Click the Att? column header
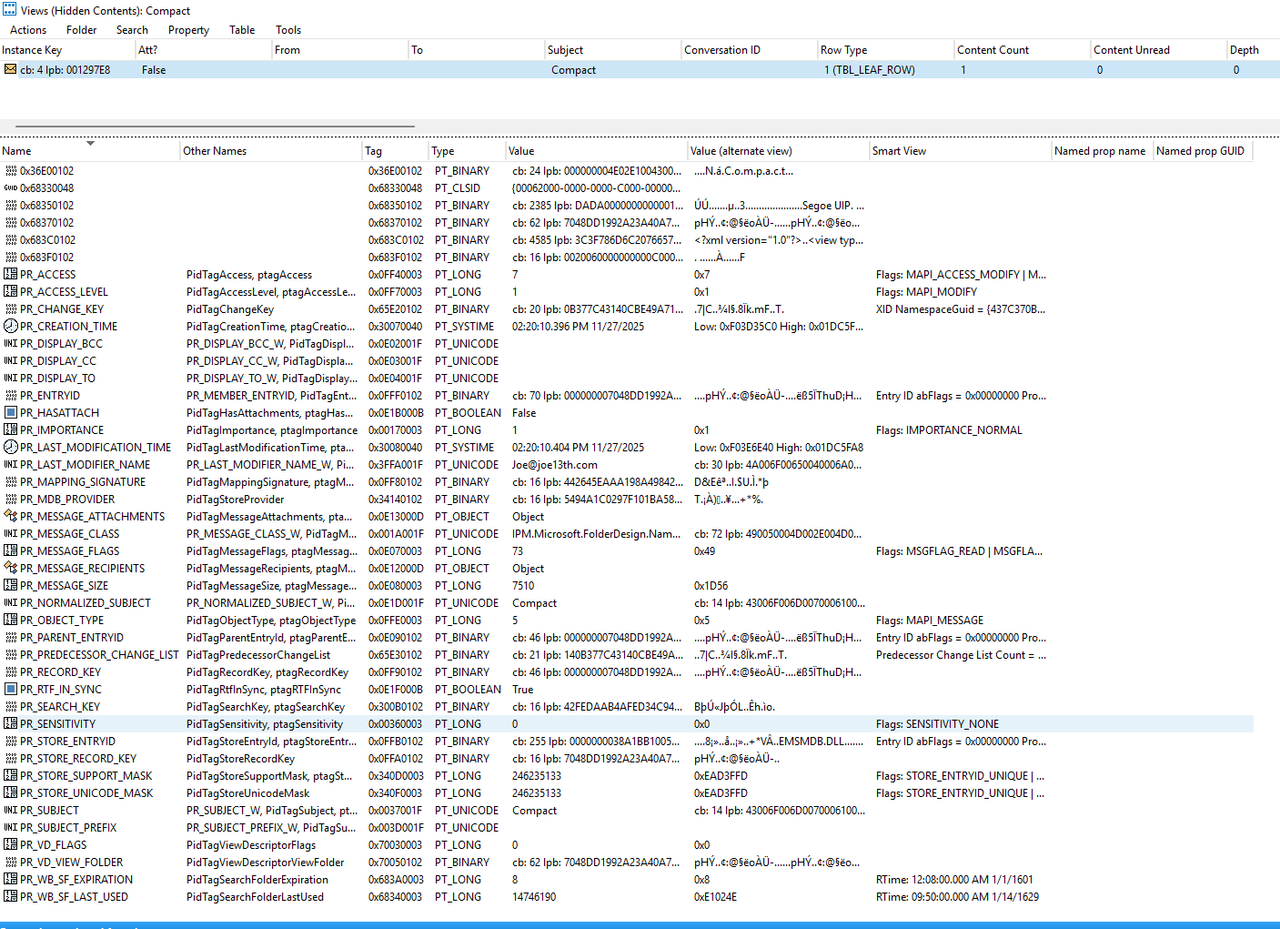The width and height of the screenshot is (1280, 929). pyautogui.click(x=204, y=50)
